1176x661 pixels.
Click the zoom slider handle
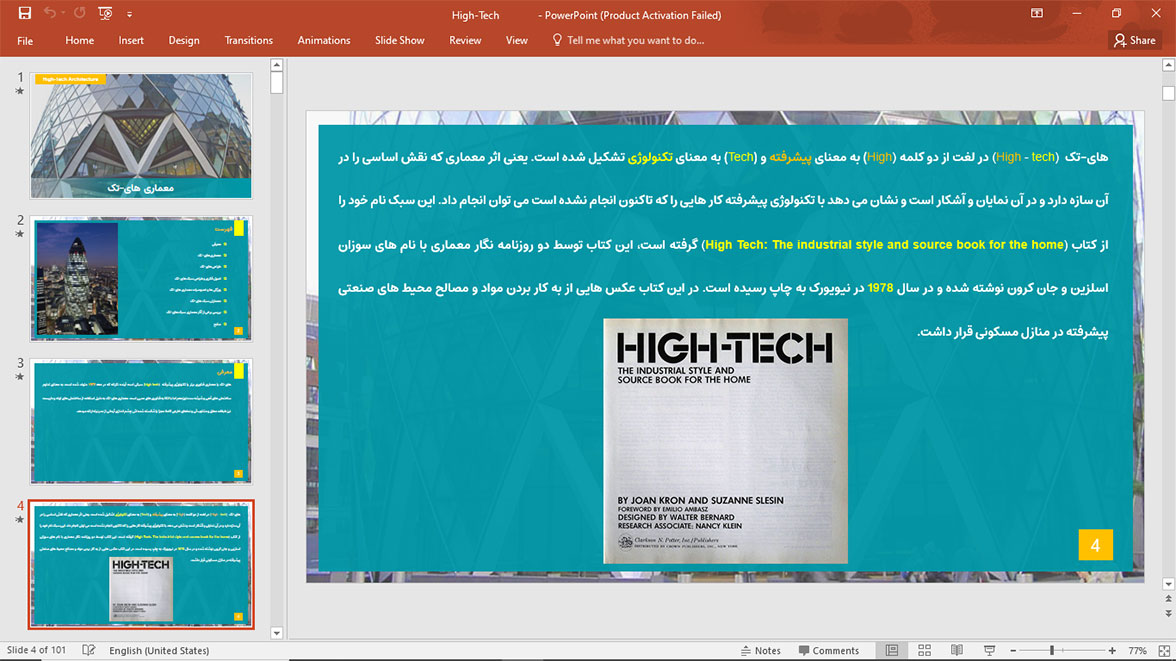(1052, 650)
